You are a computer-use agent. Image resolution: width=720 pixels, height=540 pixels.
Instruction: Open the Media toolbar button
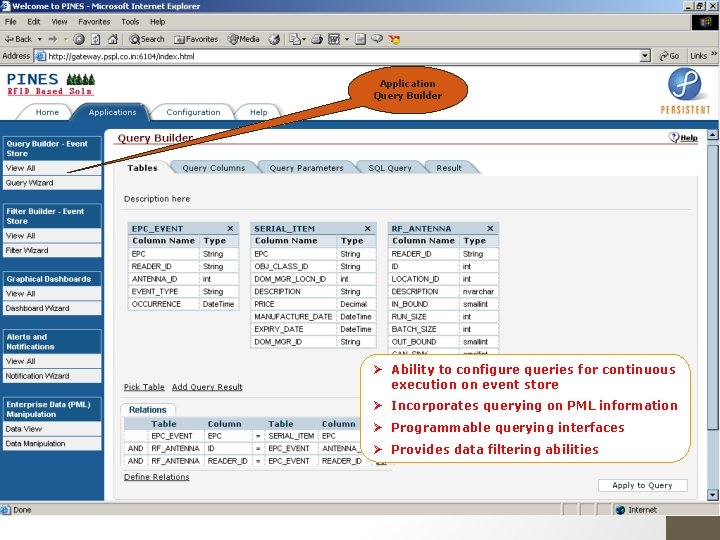(244, 39)
